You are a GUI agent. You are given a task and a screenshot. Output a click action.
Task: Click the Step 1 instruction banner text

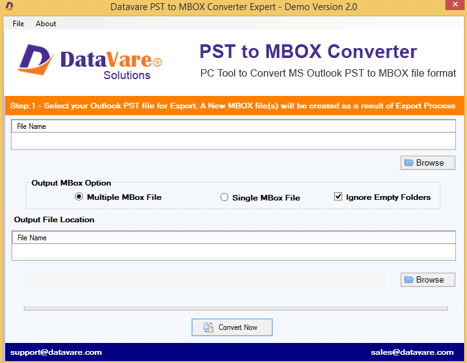tap(233, 106)
